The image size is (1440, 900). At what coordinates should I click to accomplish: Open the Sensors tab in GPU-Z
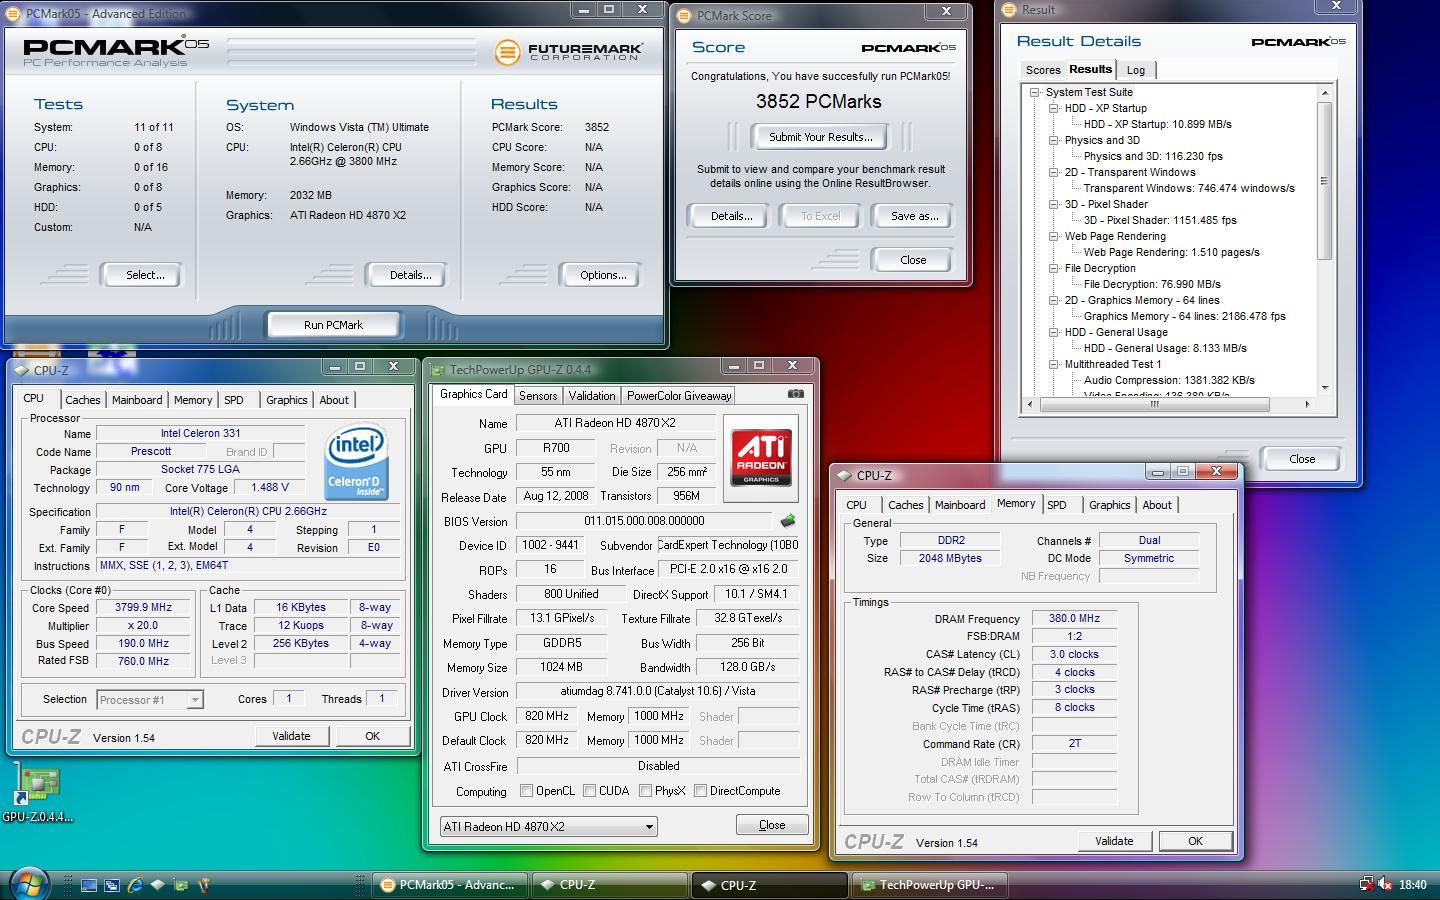pyautogui.click(x=538, y=396)
